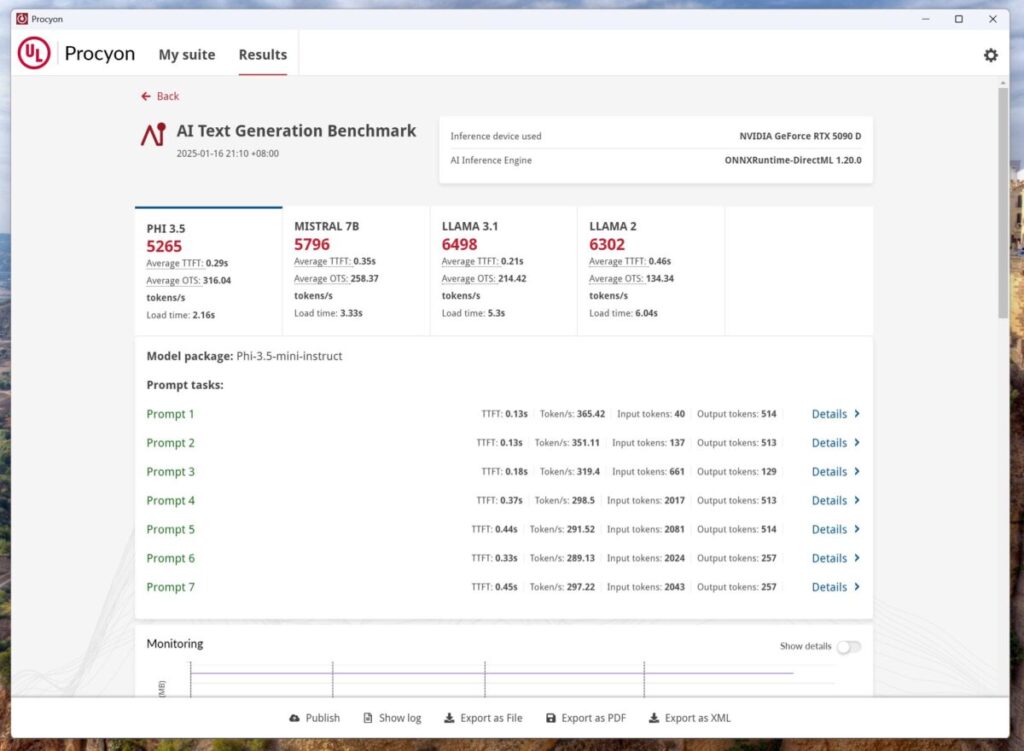This screenshot has width=1024, height=751.
Task: Switch to the Results tab
Action: click(x=263, y=55)
